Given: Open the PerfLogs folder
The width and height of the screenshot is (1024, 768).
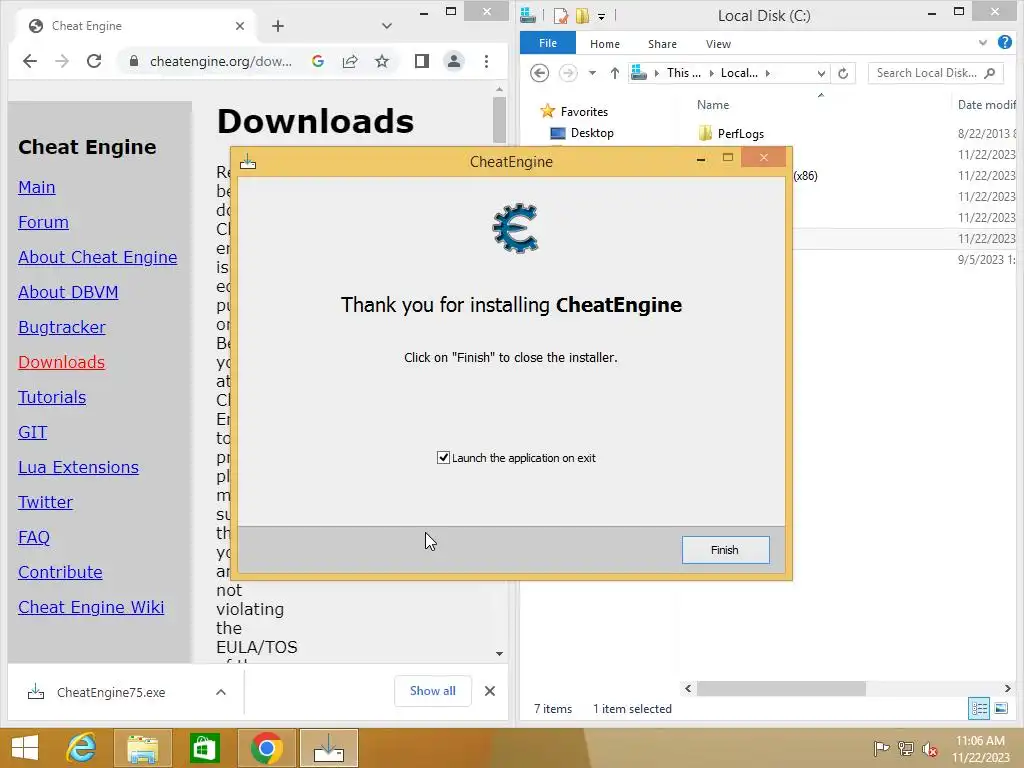Looking at the screenshot, I should point(741,134).
